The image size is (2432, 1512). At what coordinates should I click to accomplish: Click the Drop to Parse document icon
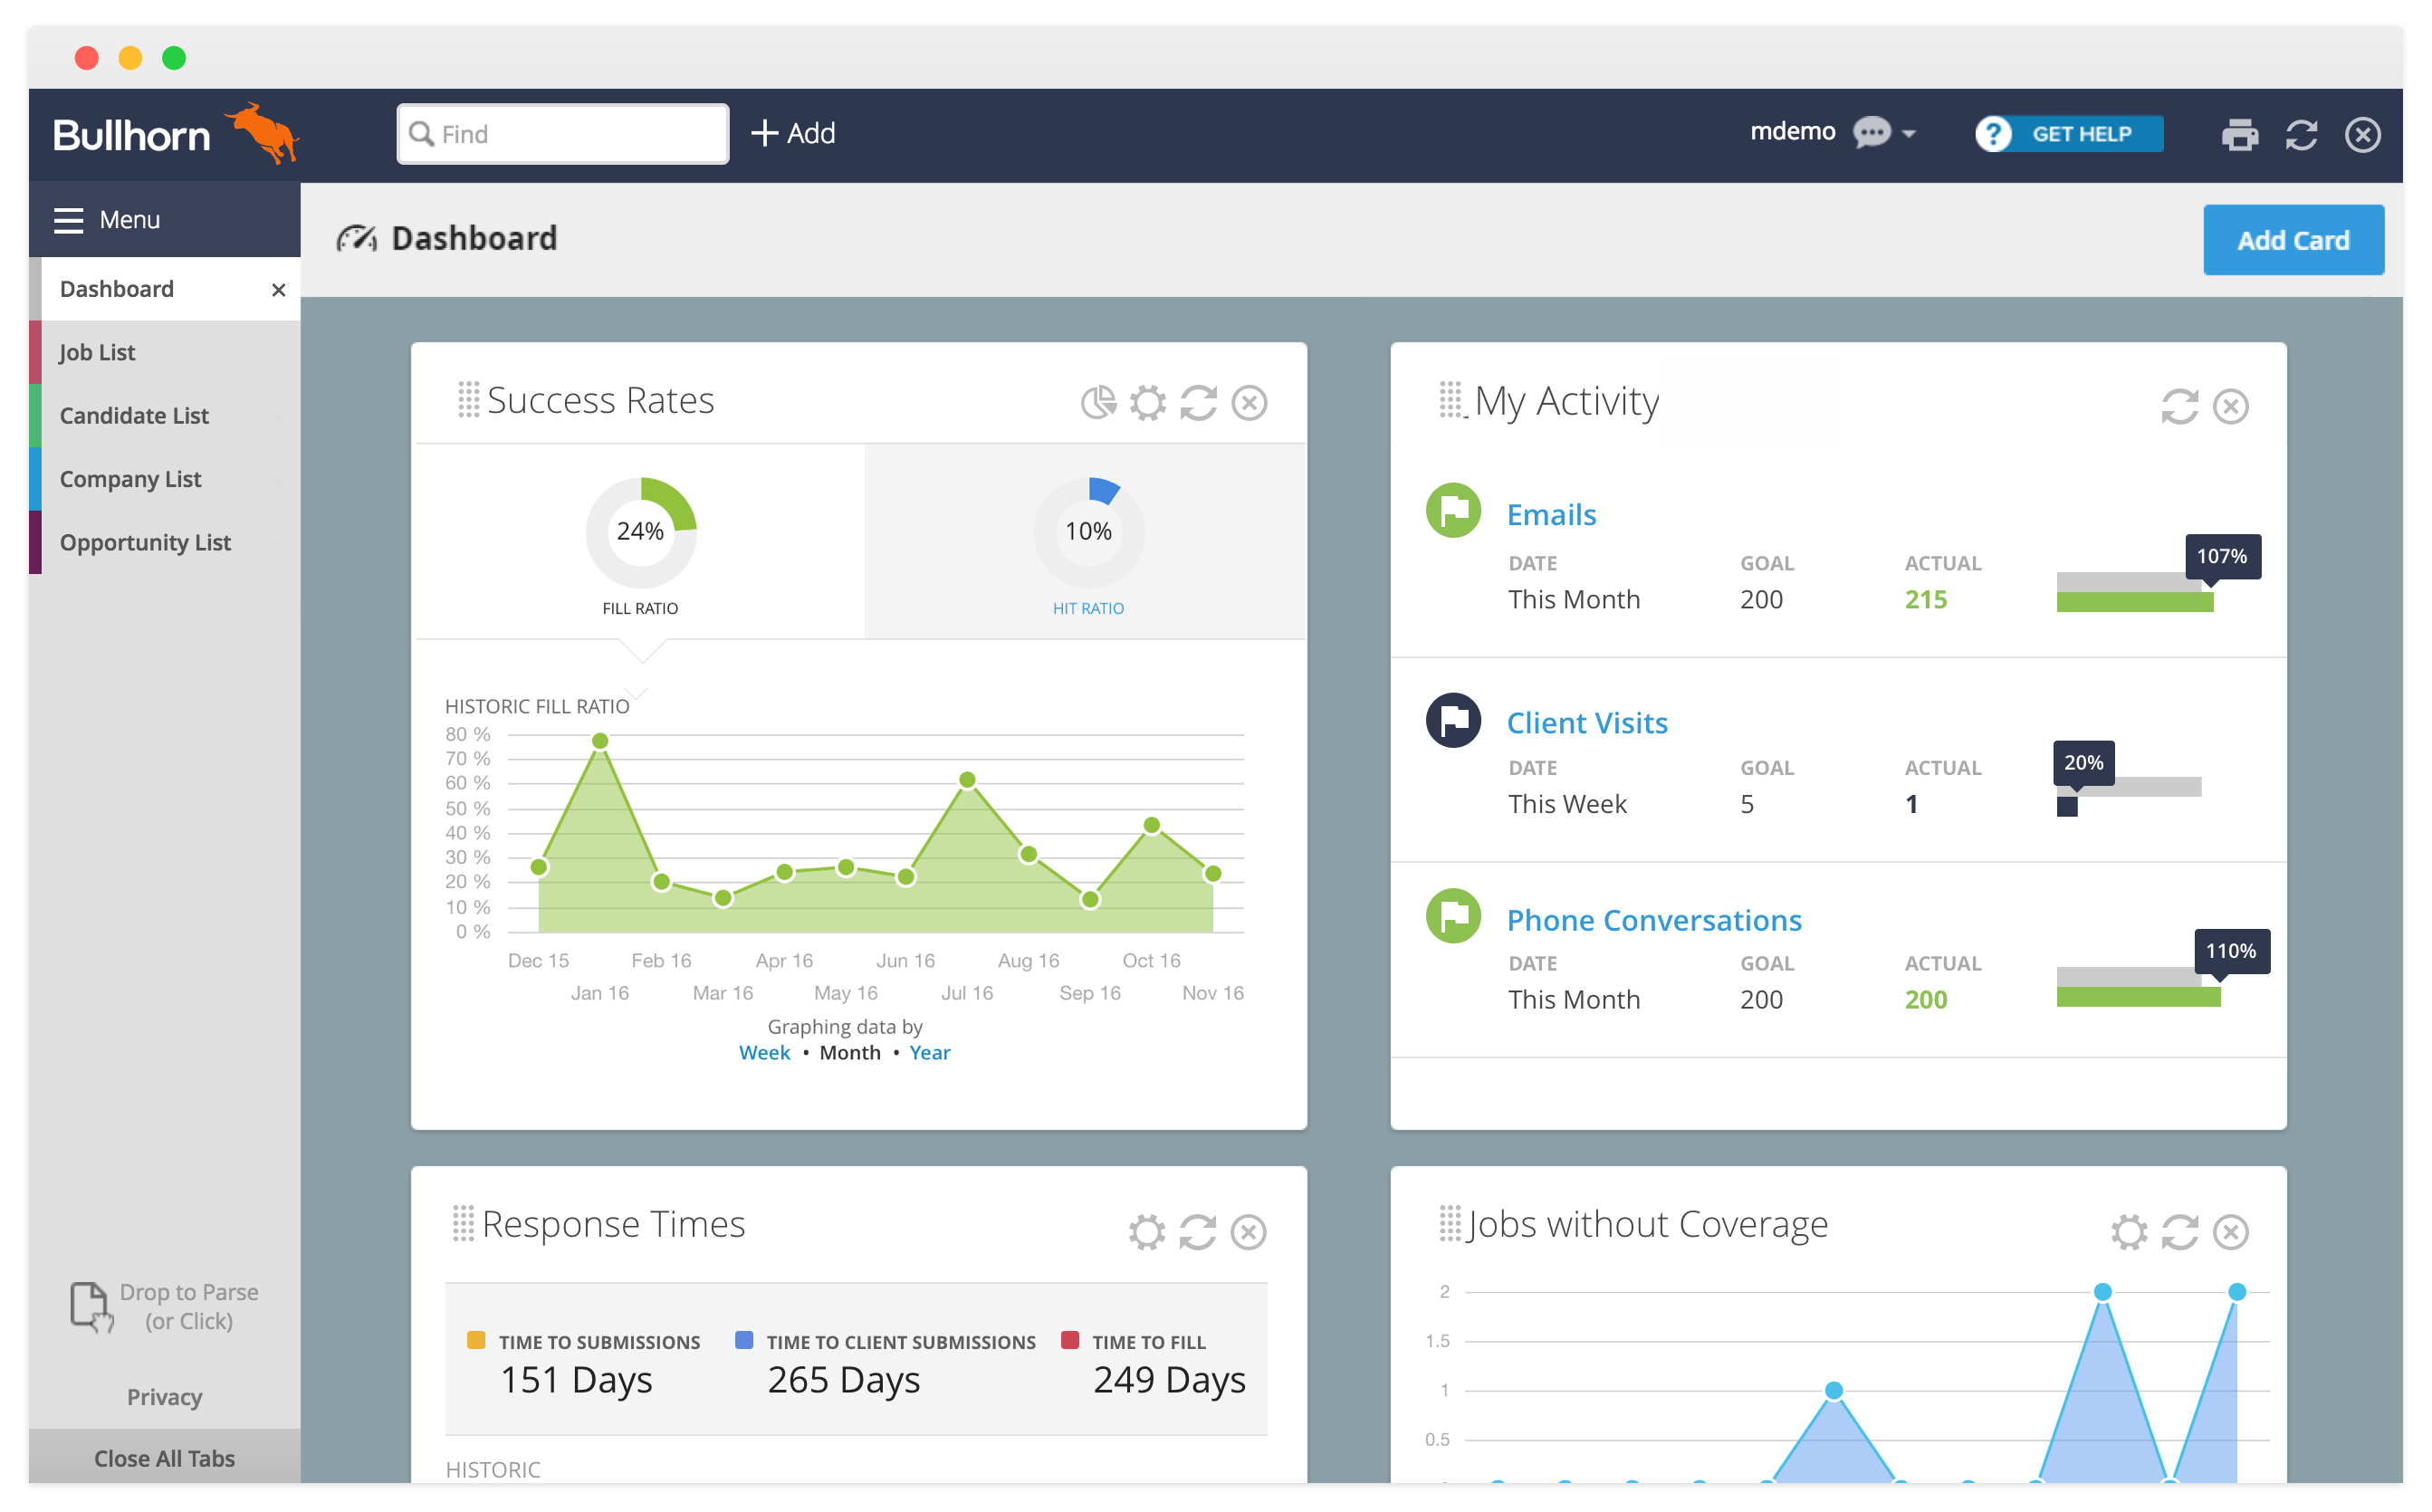click(x=91, y=1306)
